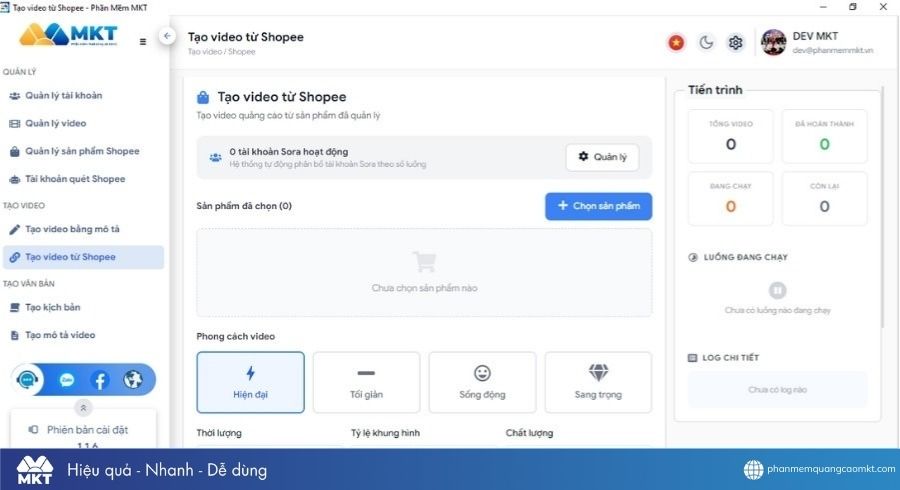Click the paused stream icon

click(x=777, y=290)
